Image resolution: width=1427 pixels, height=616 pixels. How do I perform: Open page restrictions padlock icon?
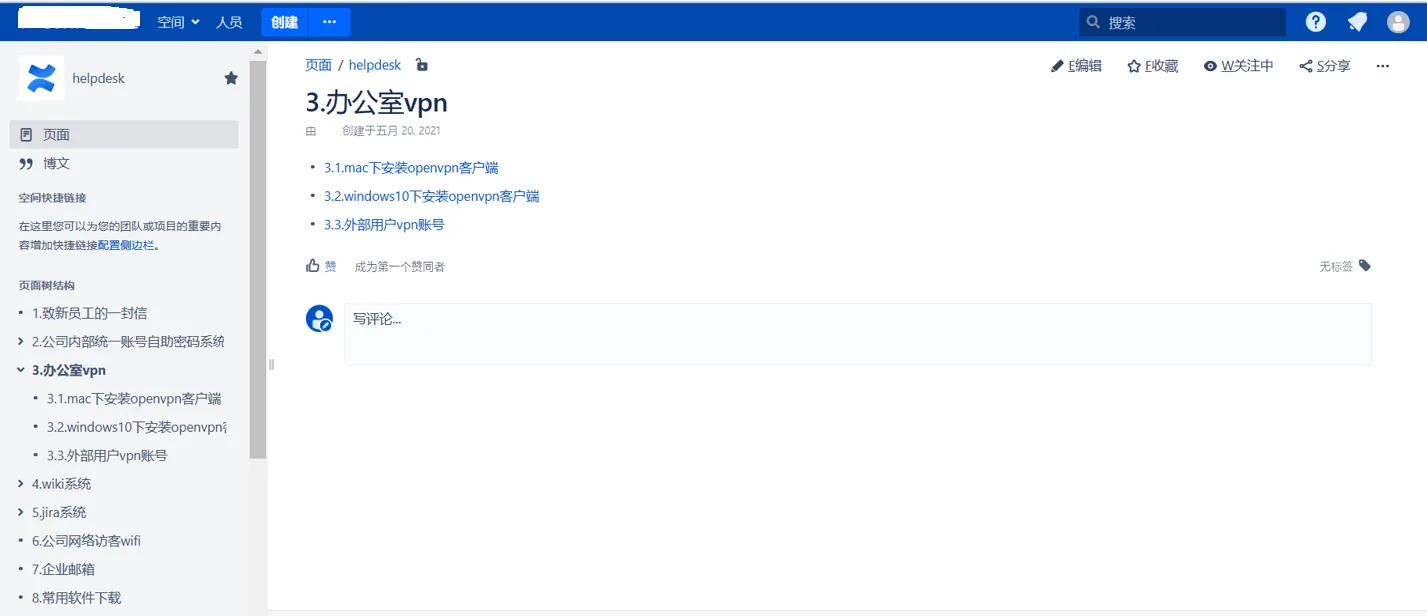click(x=422, y=65)
